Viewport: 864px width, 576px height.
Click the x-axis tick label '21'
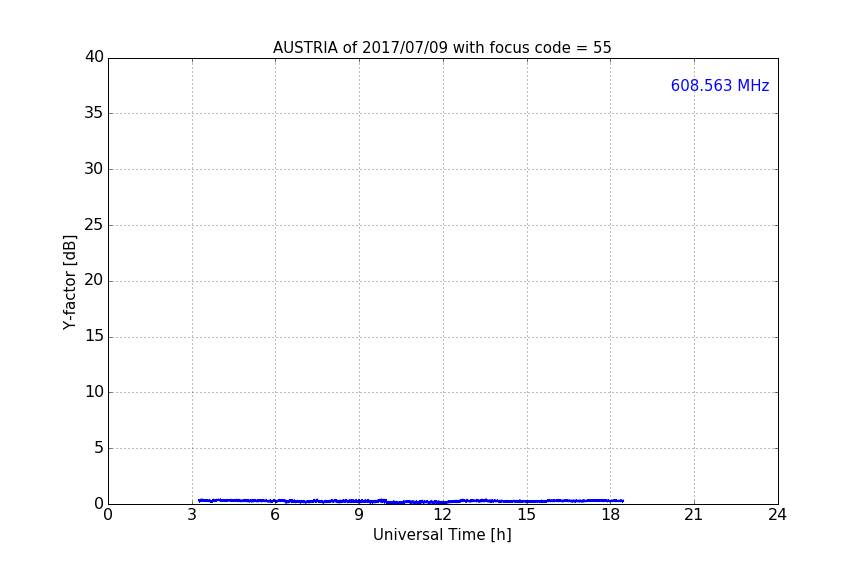click(x=694, y=515)
